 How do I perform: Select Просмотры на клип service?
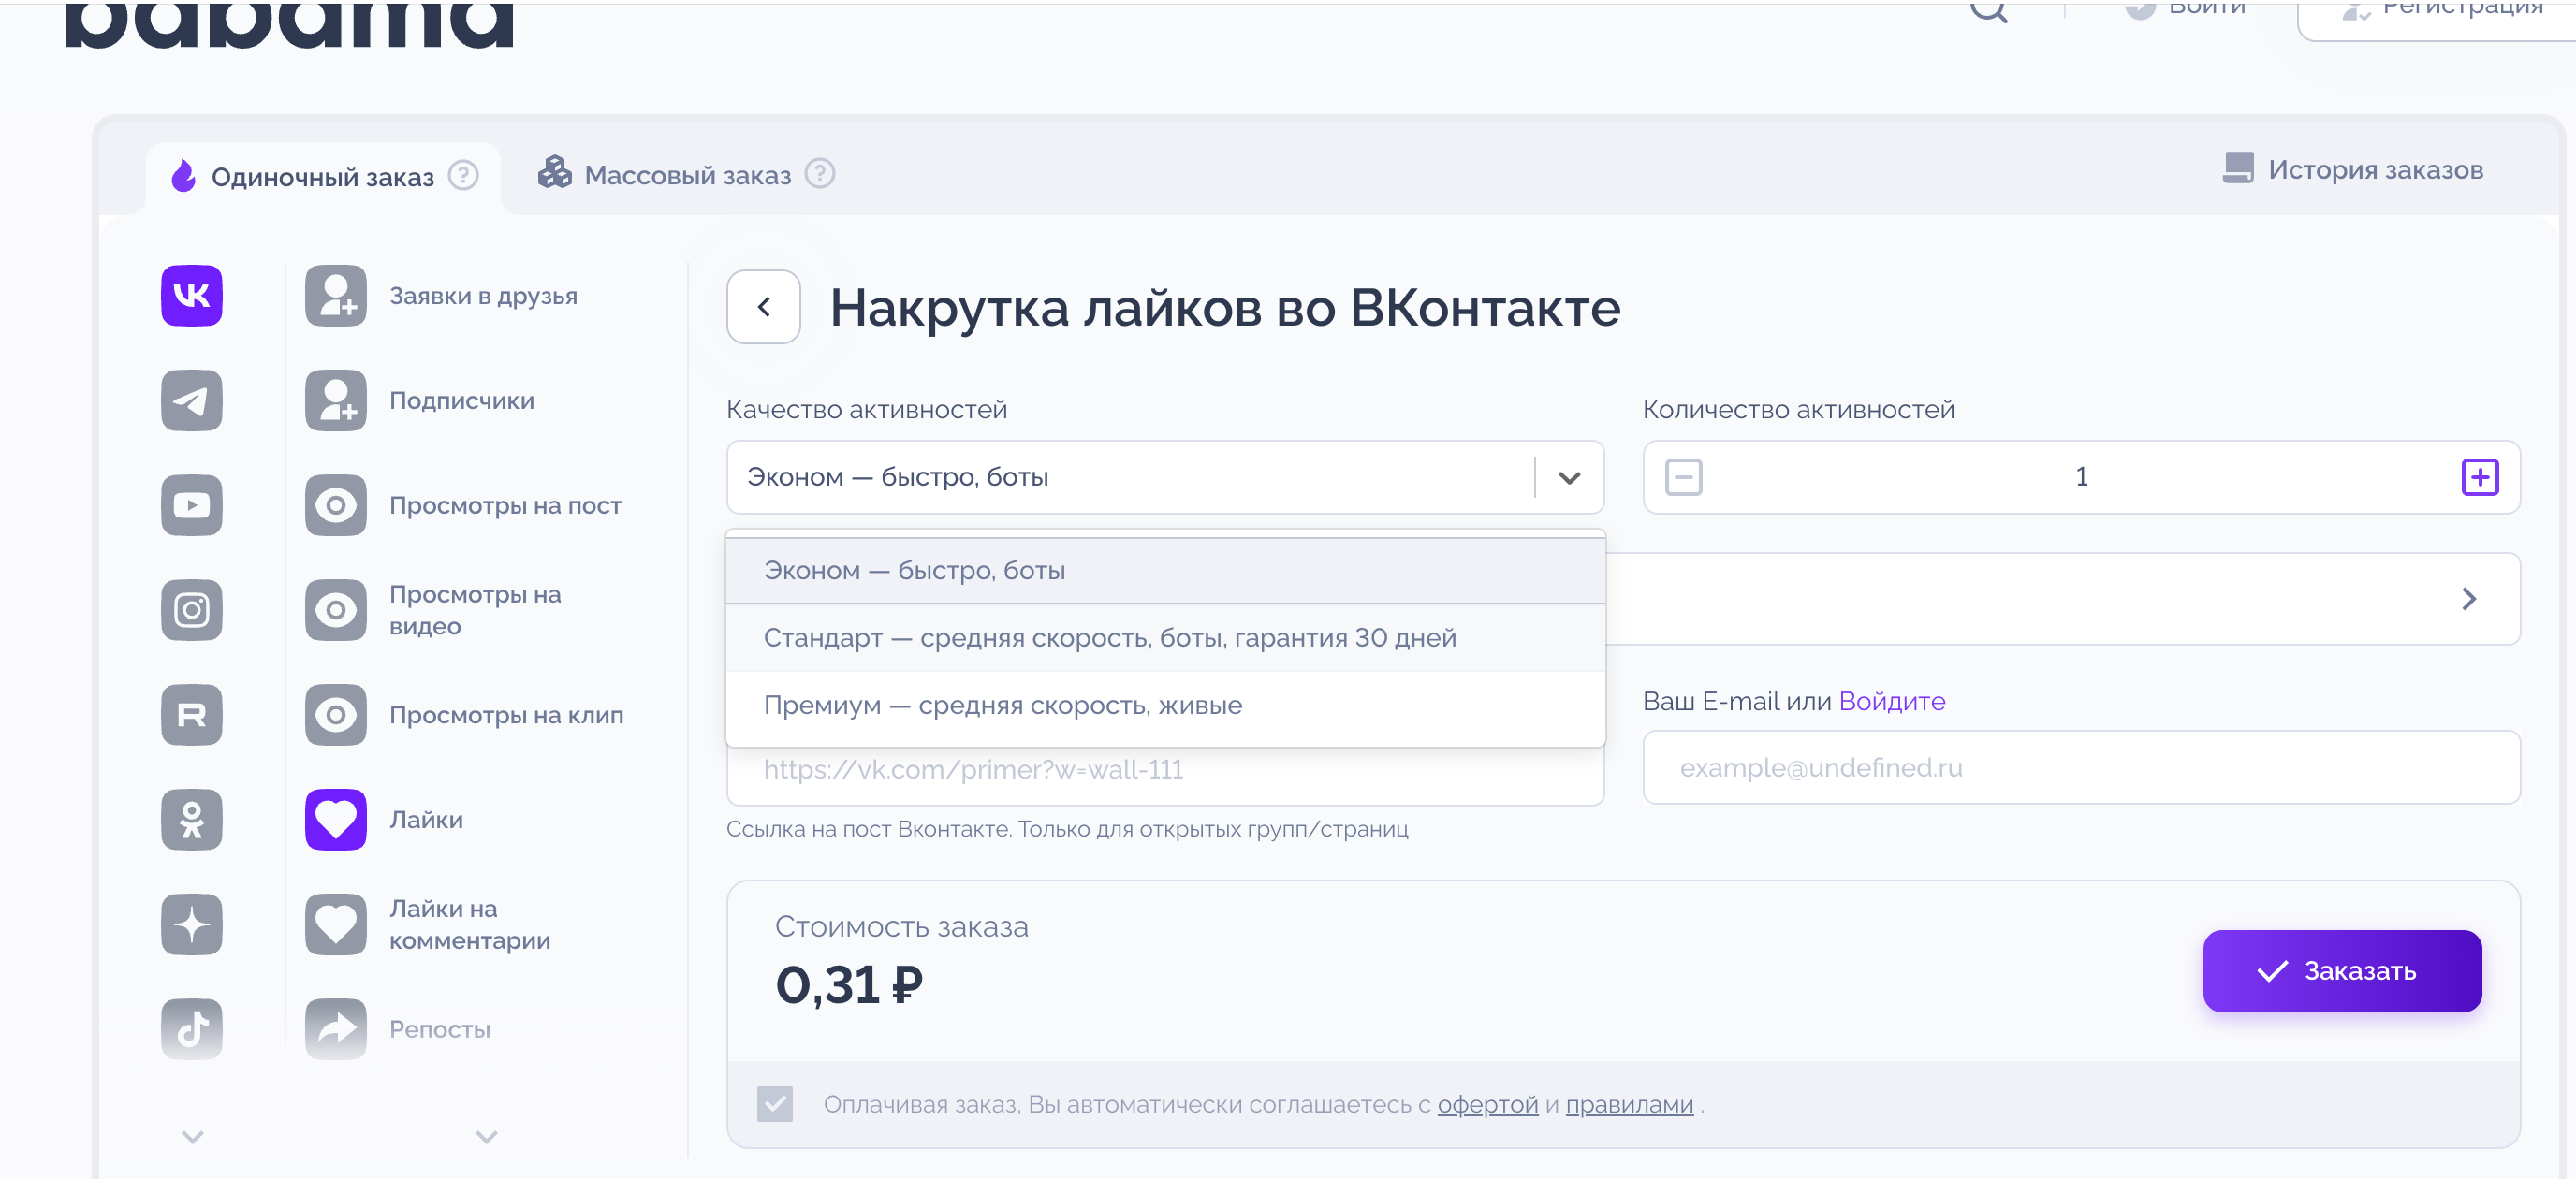pyautogui.click(x=507, y=715)
